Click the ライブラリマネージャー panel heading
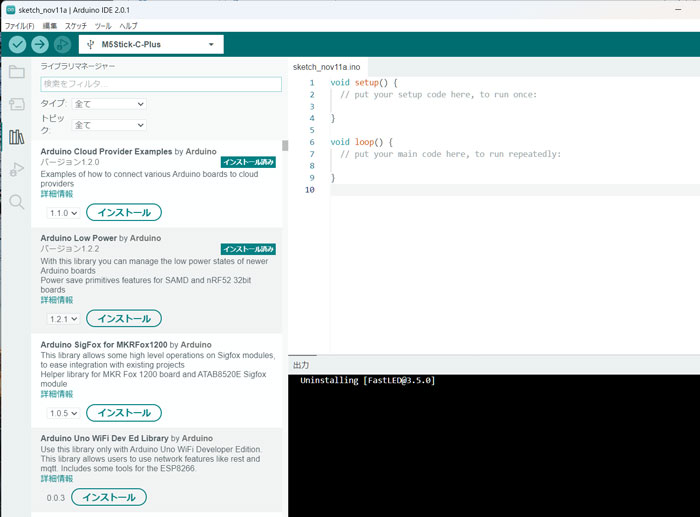The height and width of the screenshot is (517, 700). click(x=78, y=67)
